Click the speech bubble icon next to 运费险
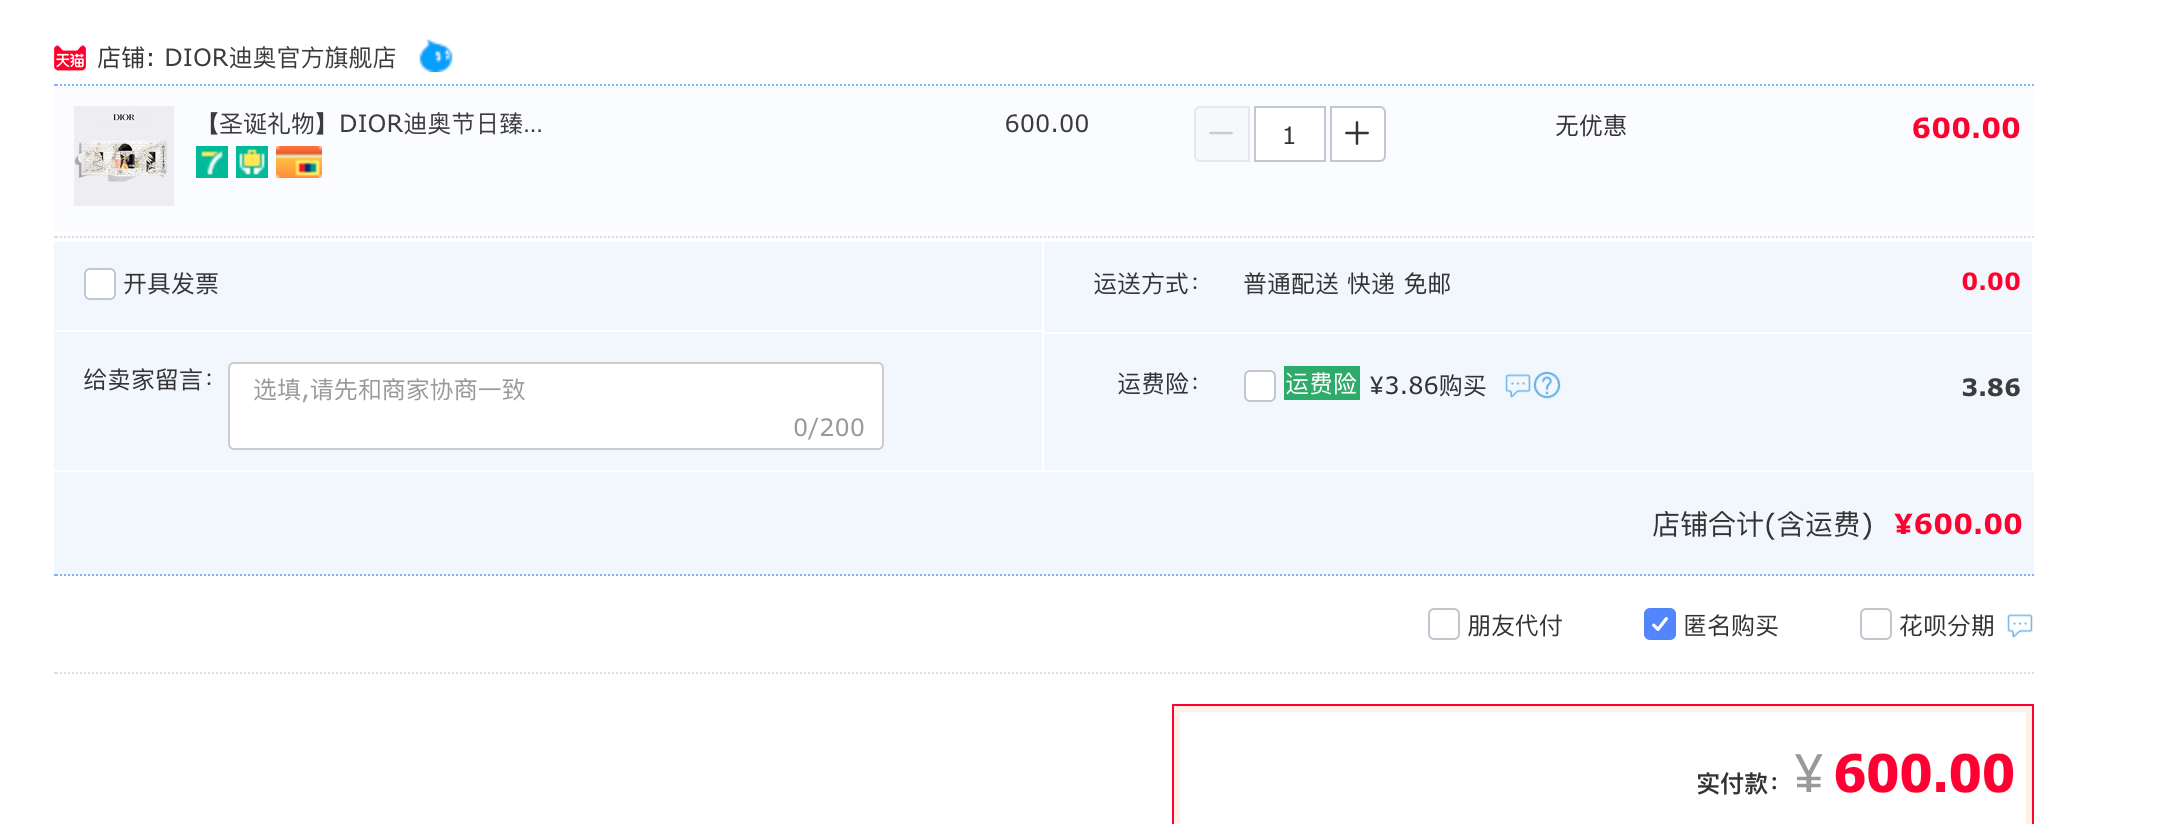The height and width of the screenshot is (824, 2182). click(1518, 385)
